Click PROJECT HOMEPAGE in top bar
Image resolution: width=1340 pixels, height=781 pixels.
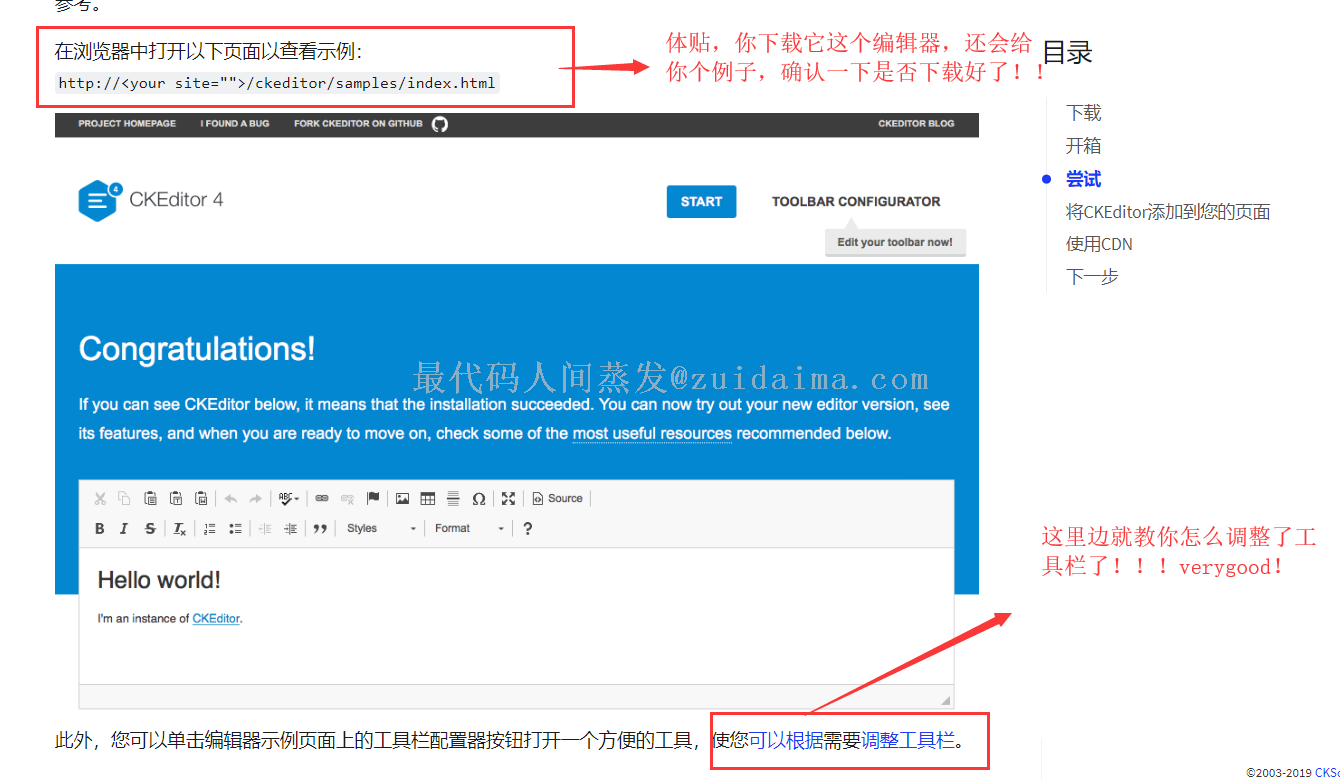[127, 124]
